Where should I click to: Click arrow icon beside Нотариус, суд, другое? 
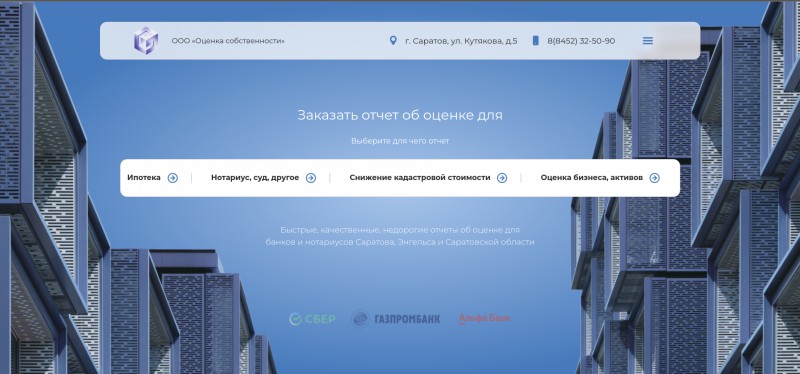[x=311, y=178]
